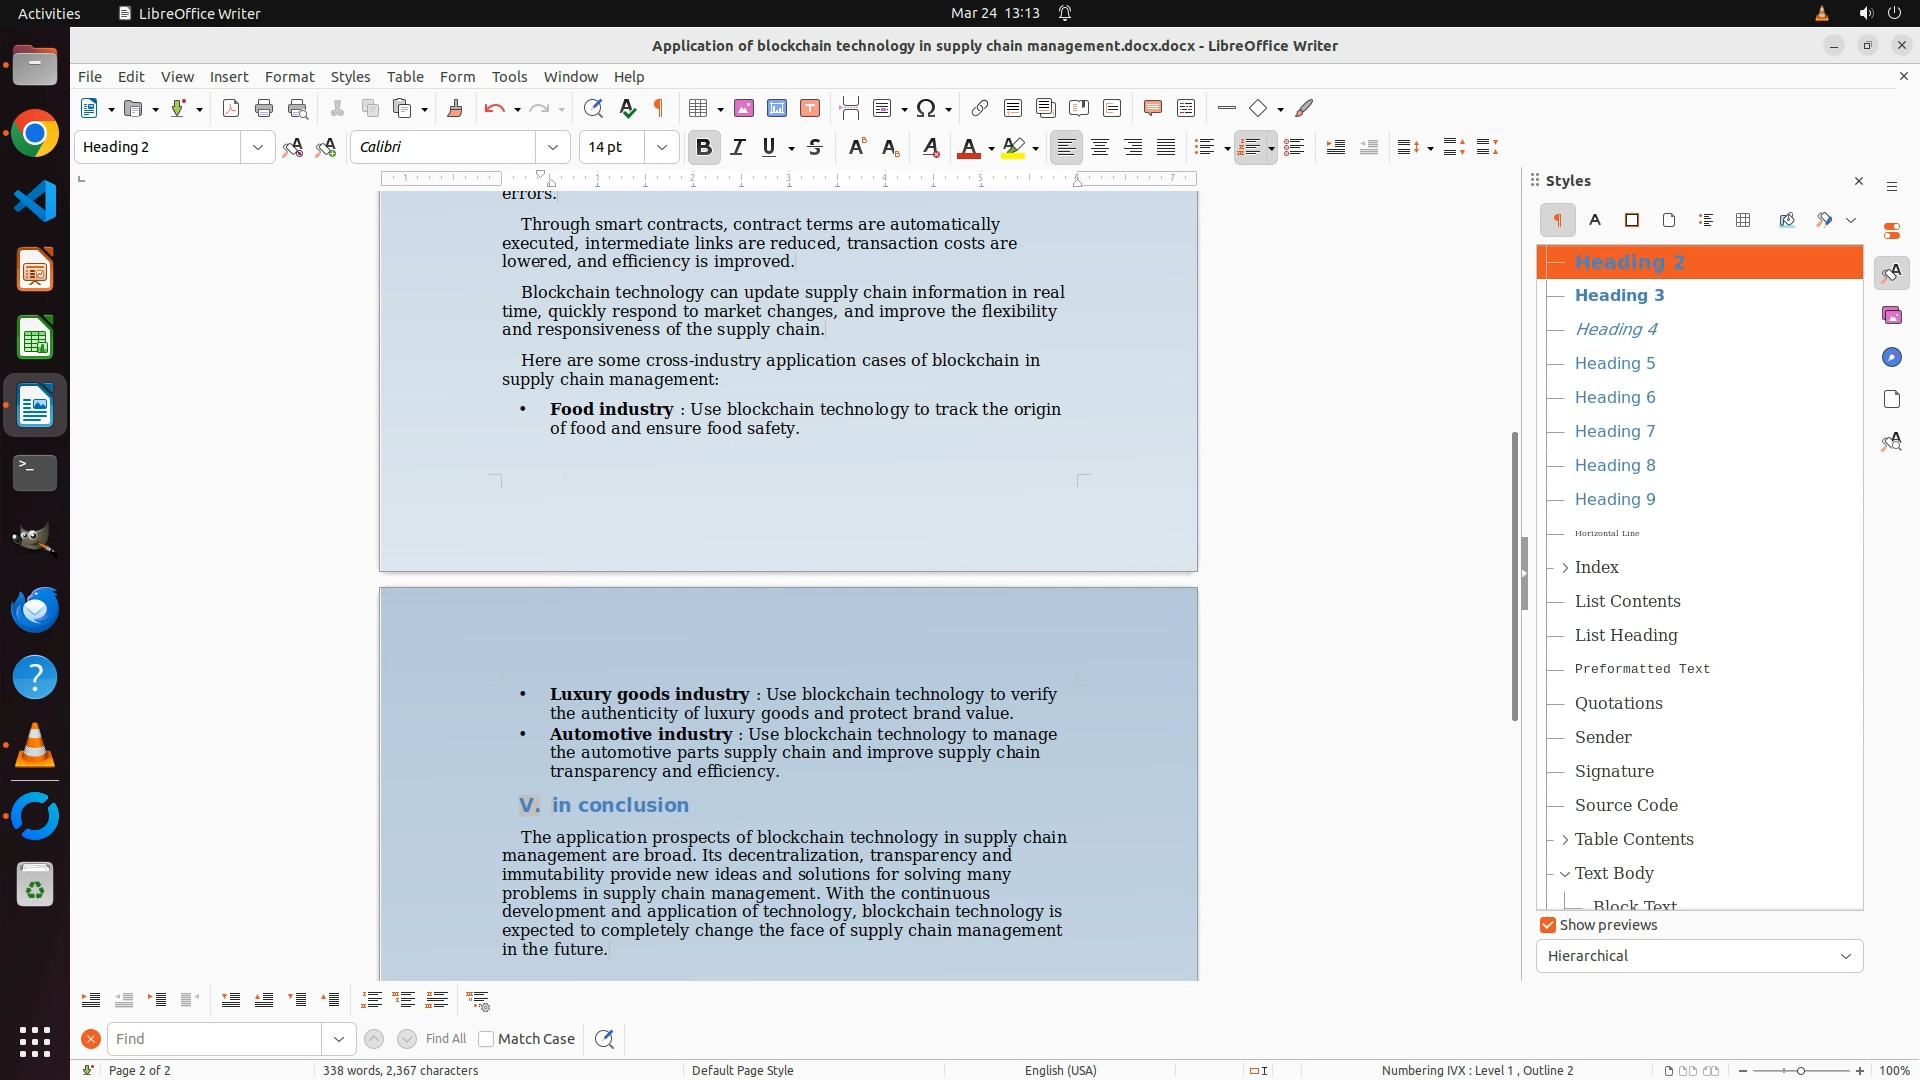Click the Justified alignment icon
This screenshot has width=1920, height=1080.
click(x=1166, y=148)
